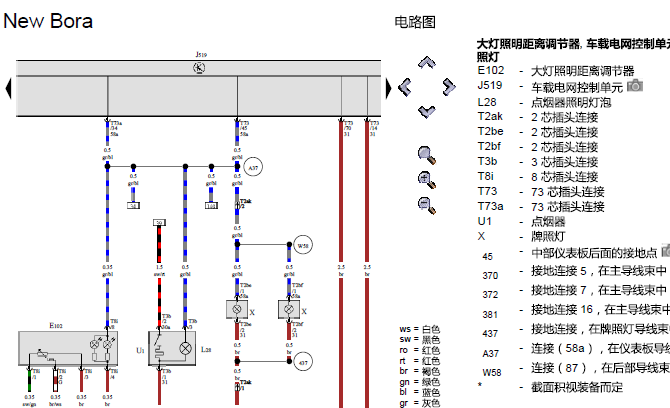Select ground connection 372 entry
The width and height of the screenshot is (670, 408).
(573, 291)
